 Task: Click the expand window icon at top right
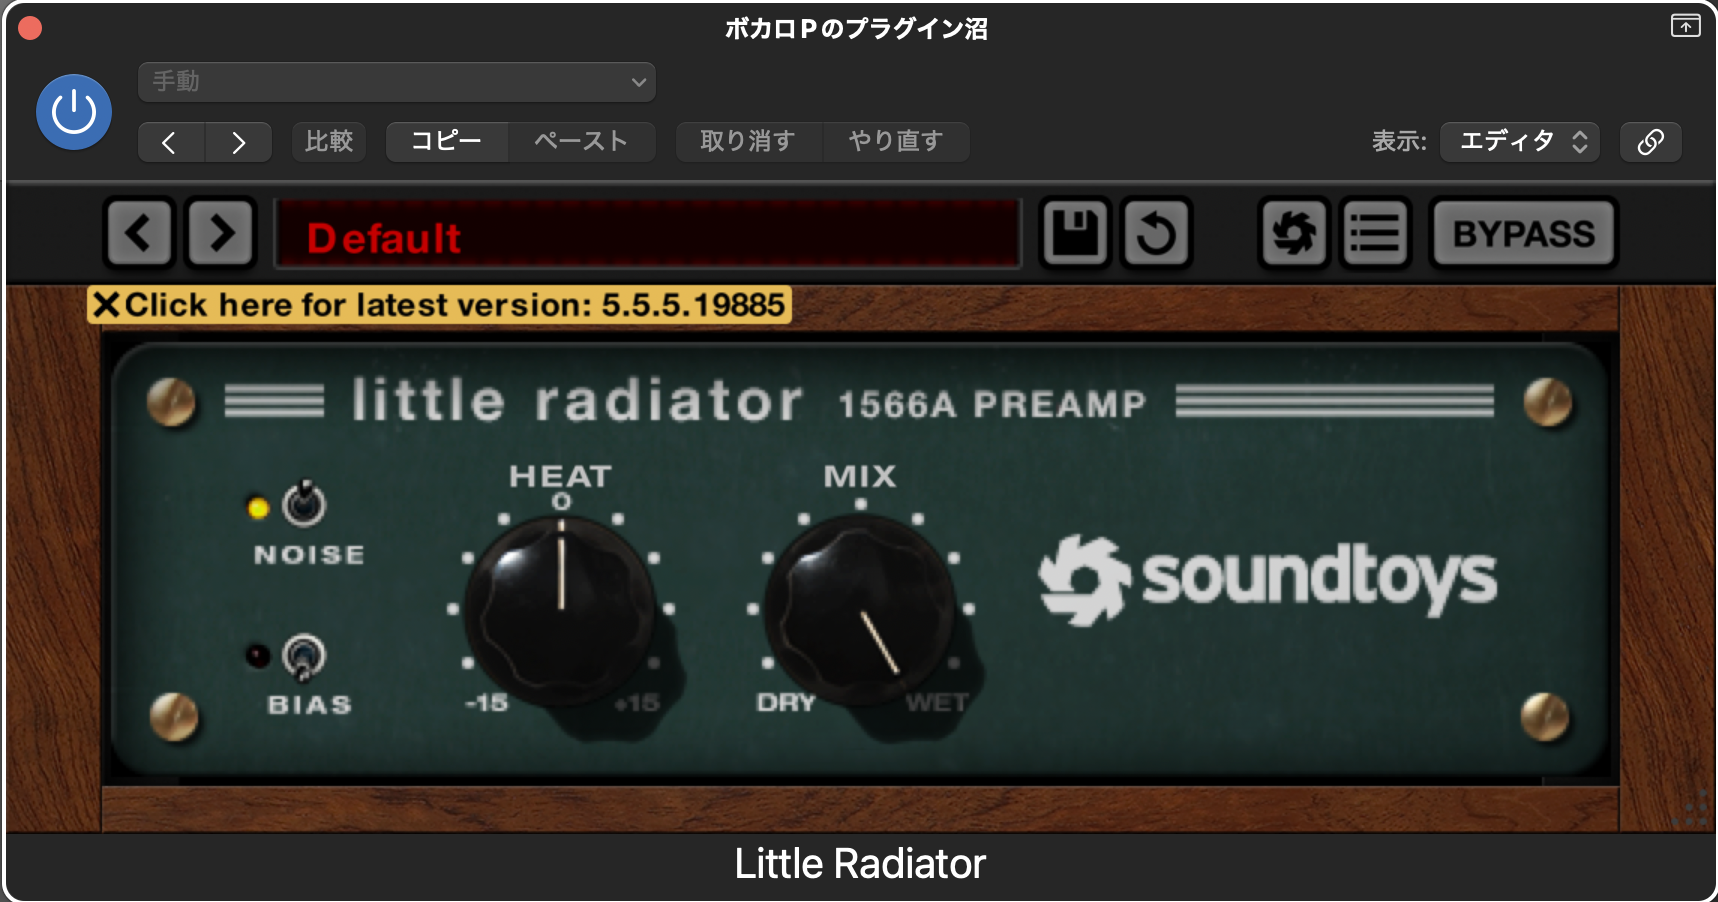1686,26
